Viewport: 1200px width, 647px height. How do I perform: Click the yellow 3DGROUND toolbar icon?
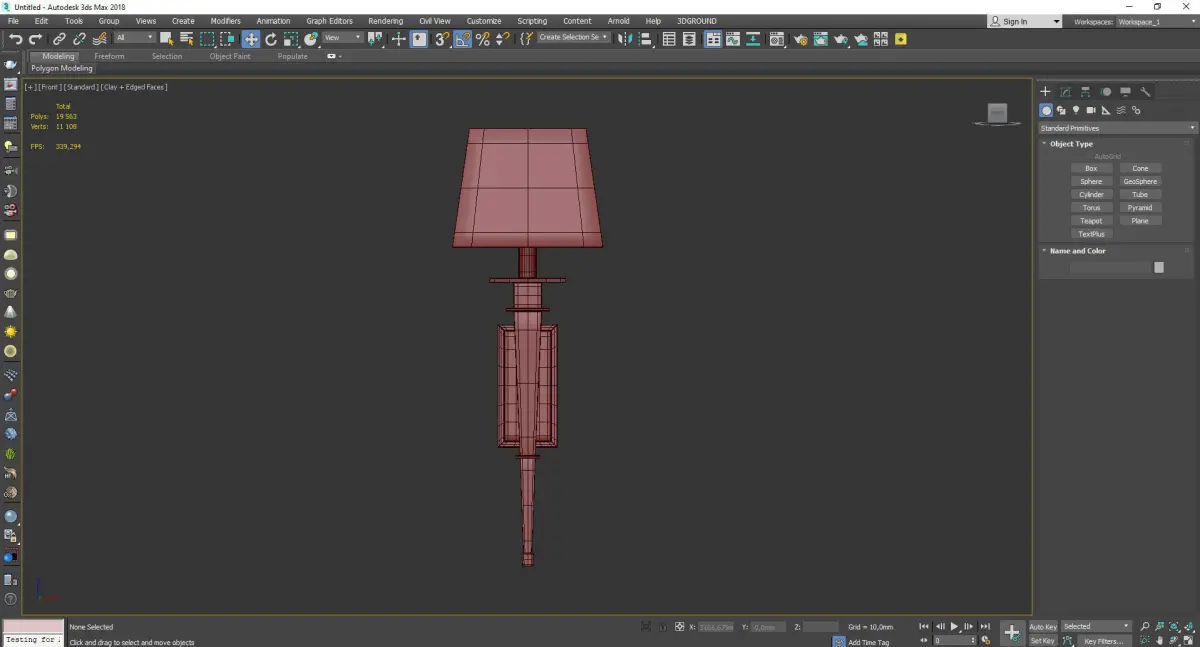point(900,39)
